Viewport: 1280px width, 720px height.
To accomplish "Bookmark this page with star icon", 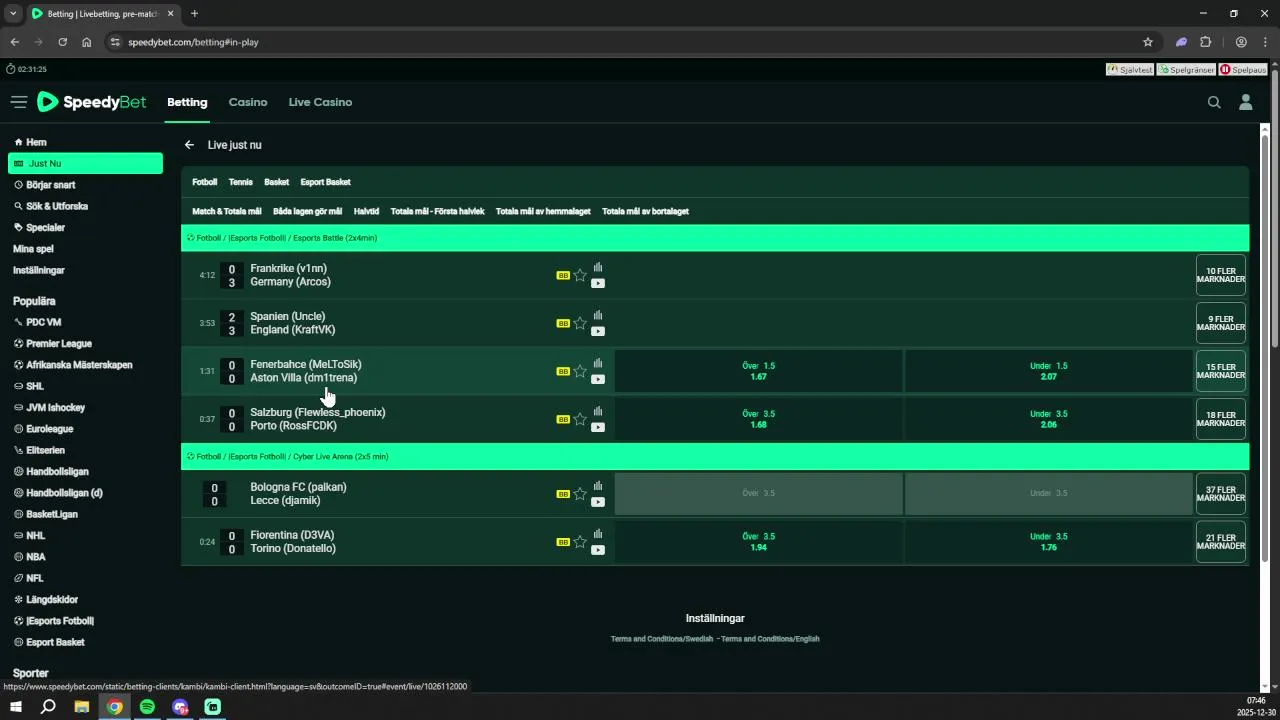I will click(1148, 42).
